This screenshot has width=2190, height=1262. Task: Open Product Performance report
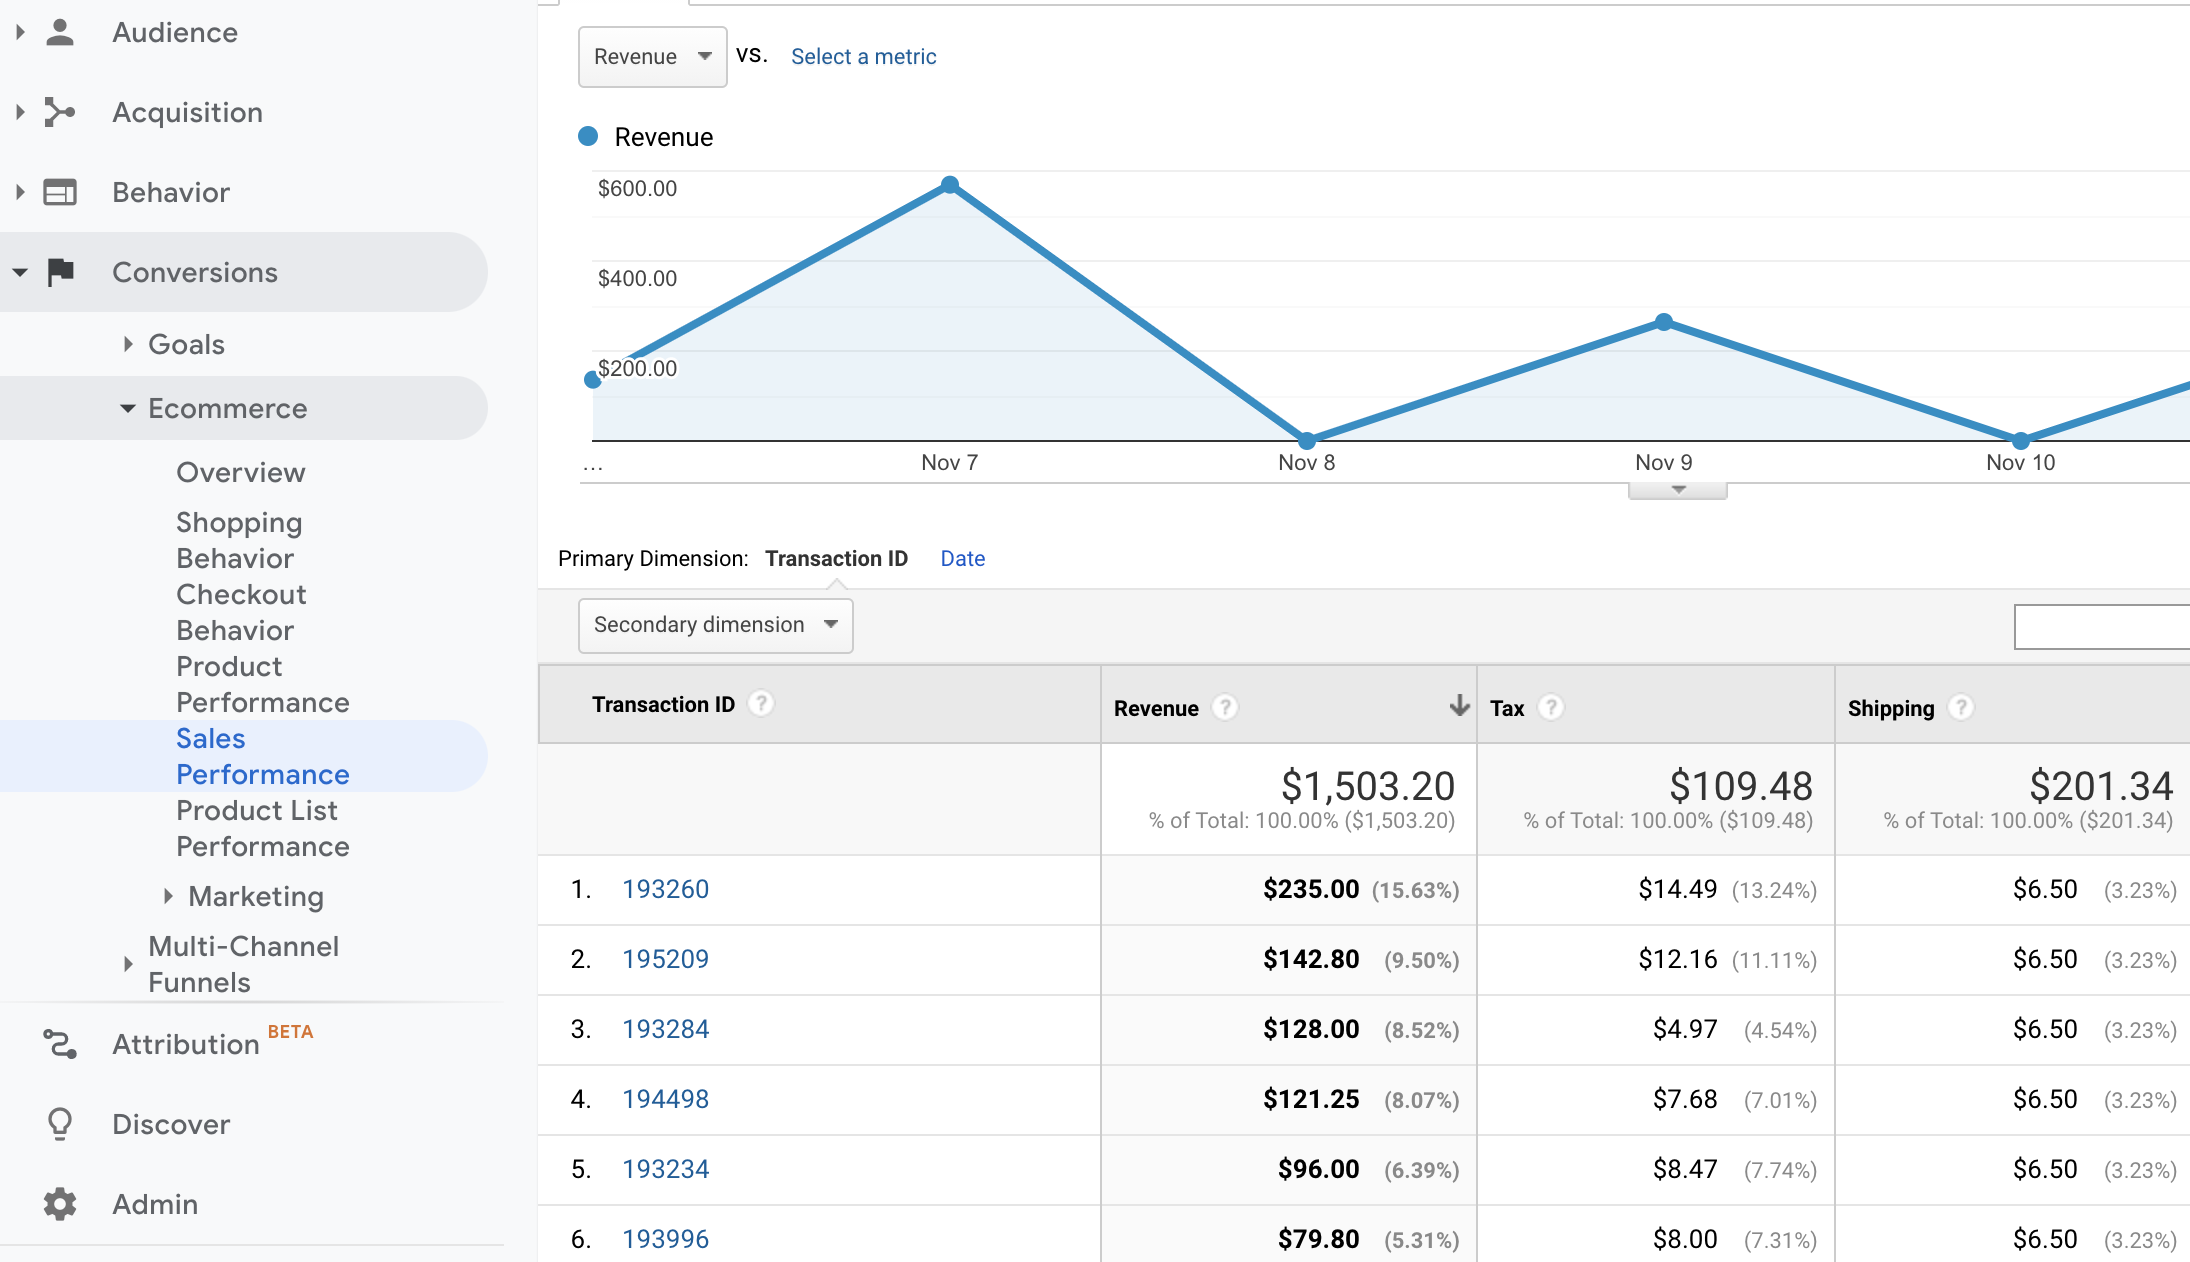click(x=263, y=684)
